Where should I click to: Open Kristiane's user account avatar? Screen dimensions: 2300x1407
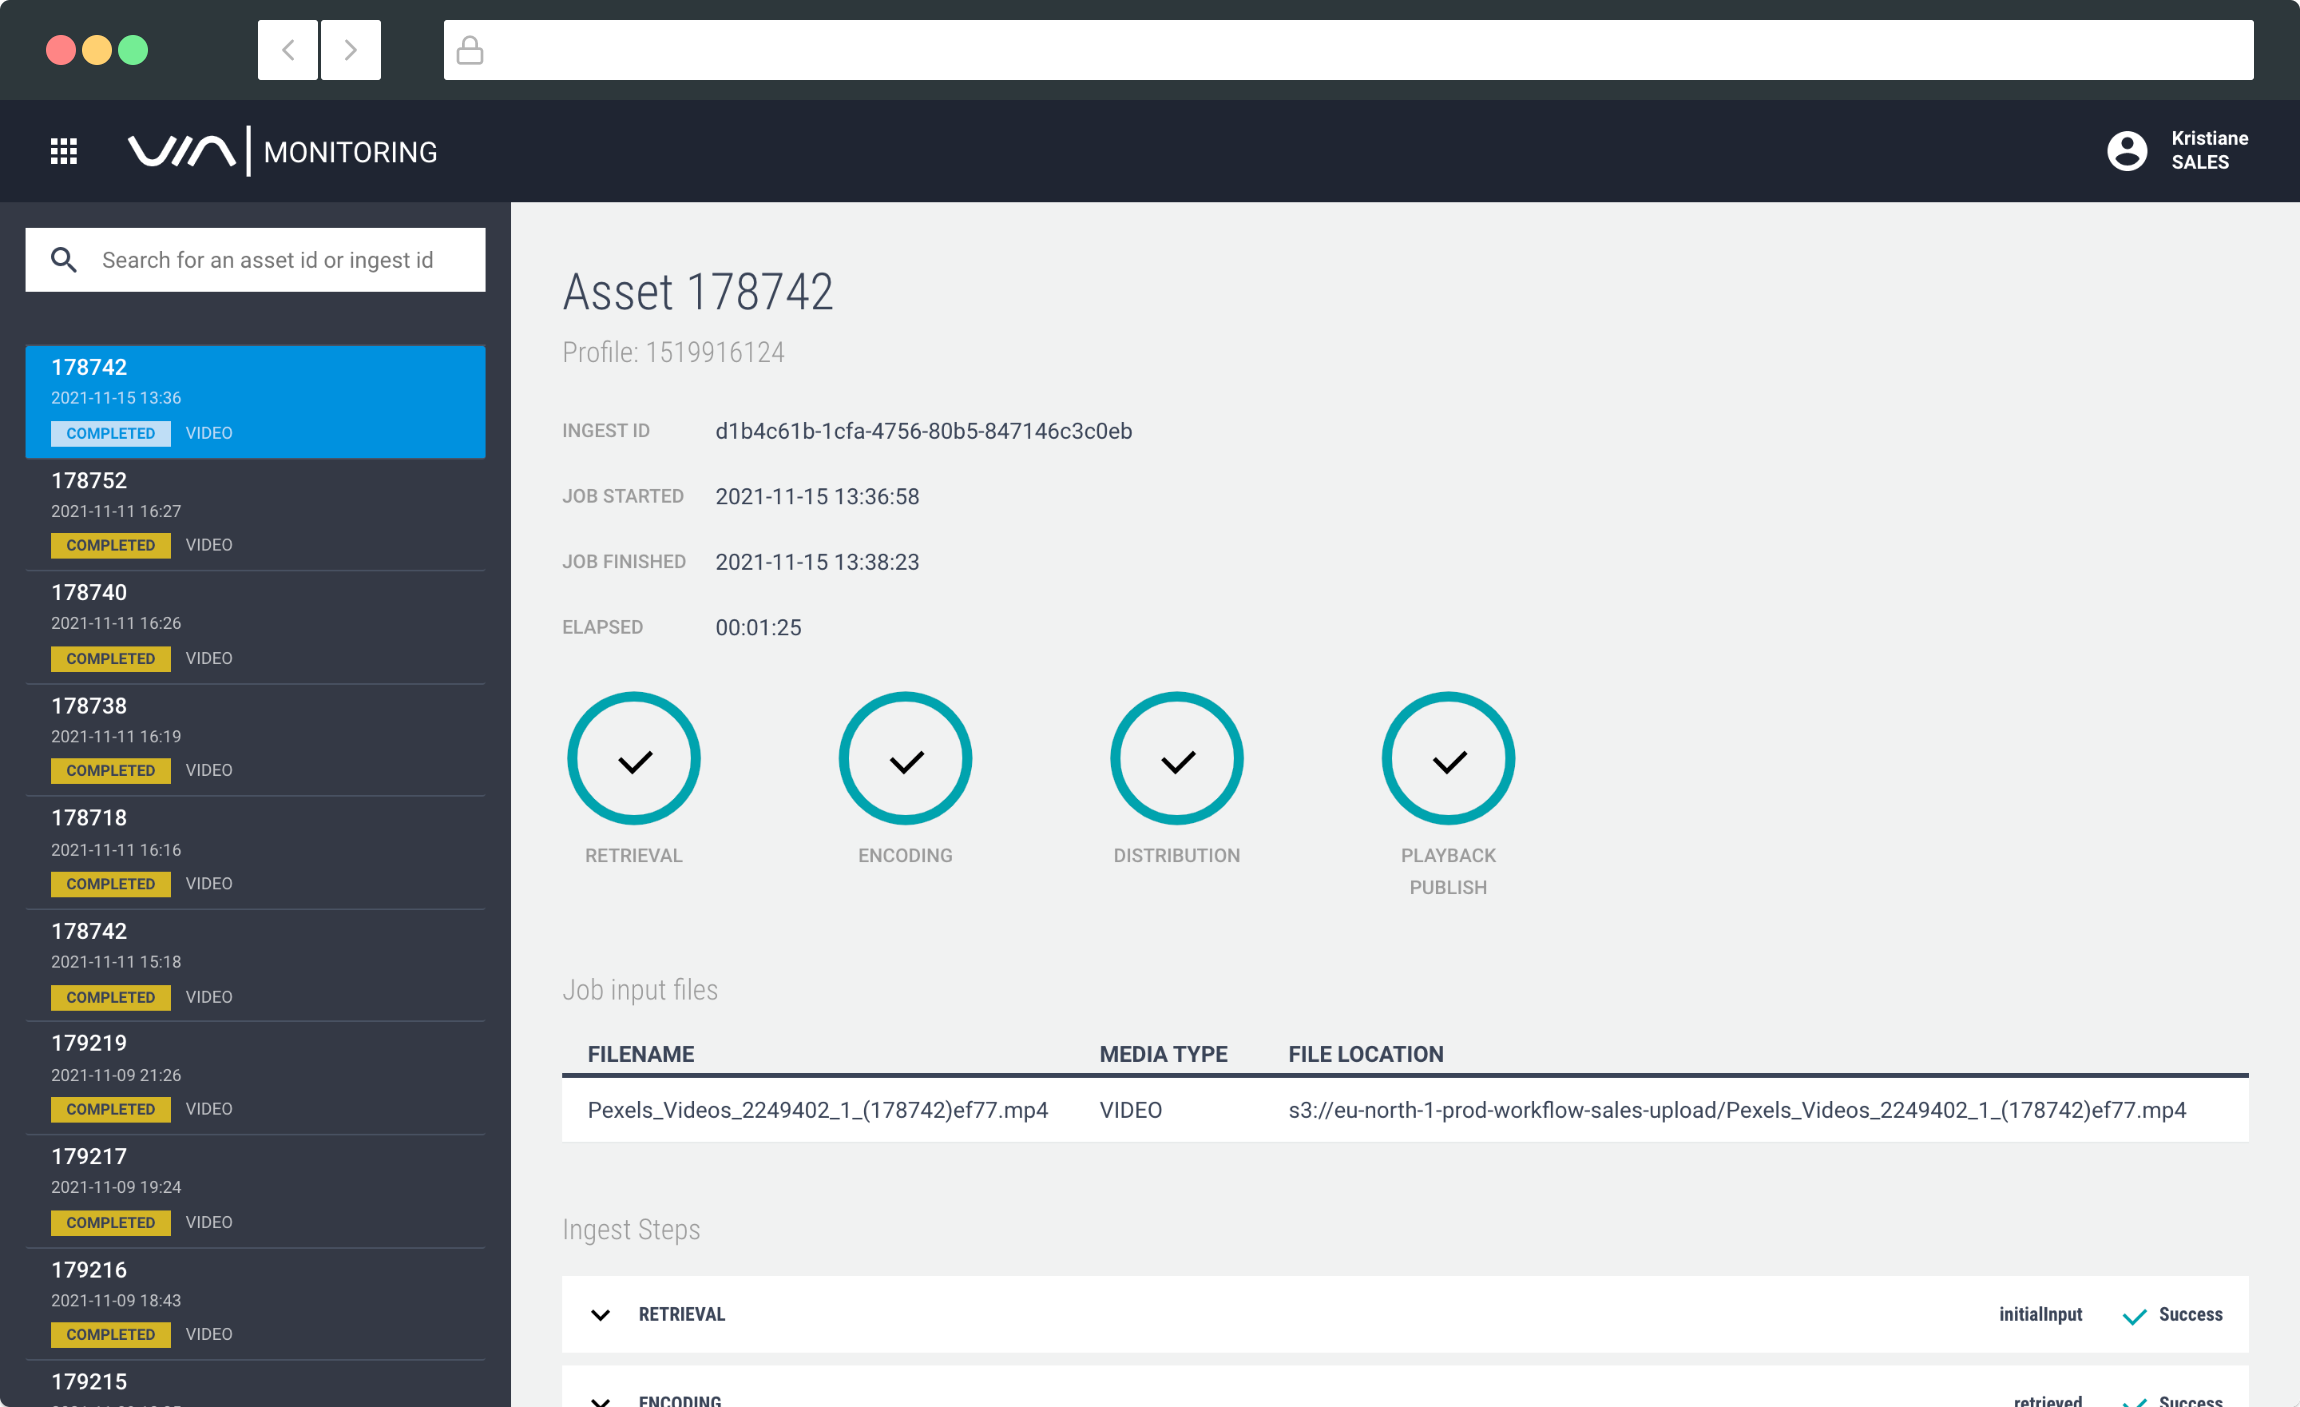[x=2127, y=151]
